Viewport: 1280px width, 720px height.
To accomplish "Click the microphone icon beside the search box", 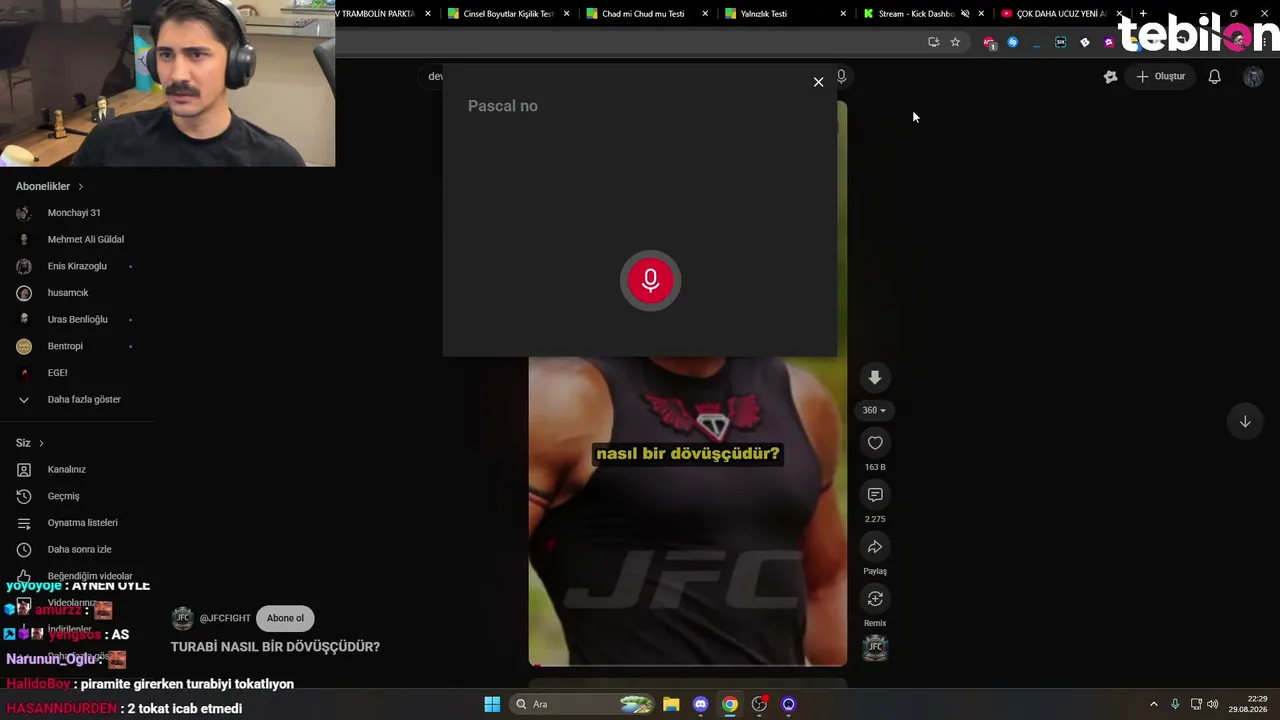I will pyautogui.click(x=841, y=76).
